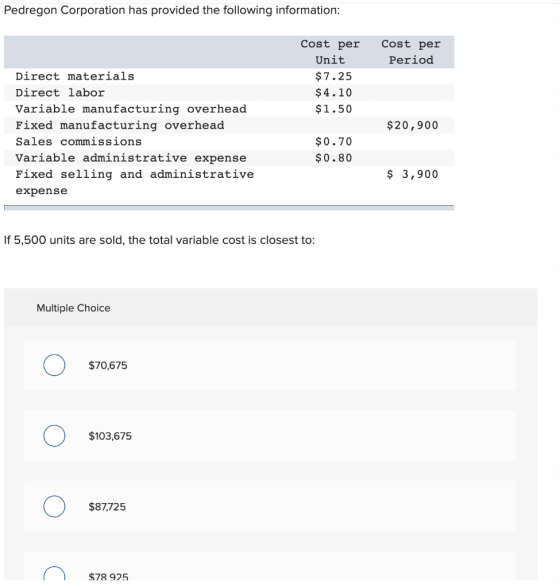Viewport: 560px width, 588px height.
Task: Click the Cost per Period column header
Action: coord(411,52)
